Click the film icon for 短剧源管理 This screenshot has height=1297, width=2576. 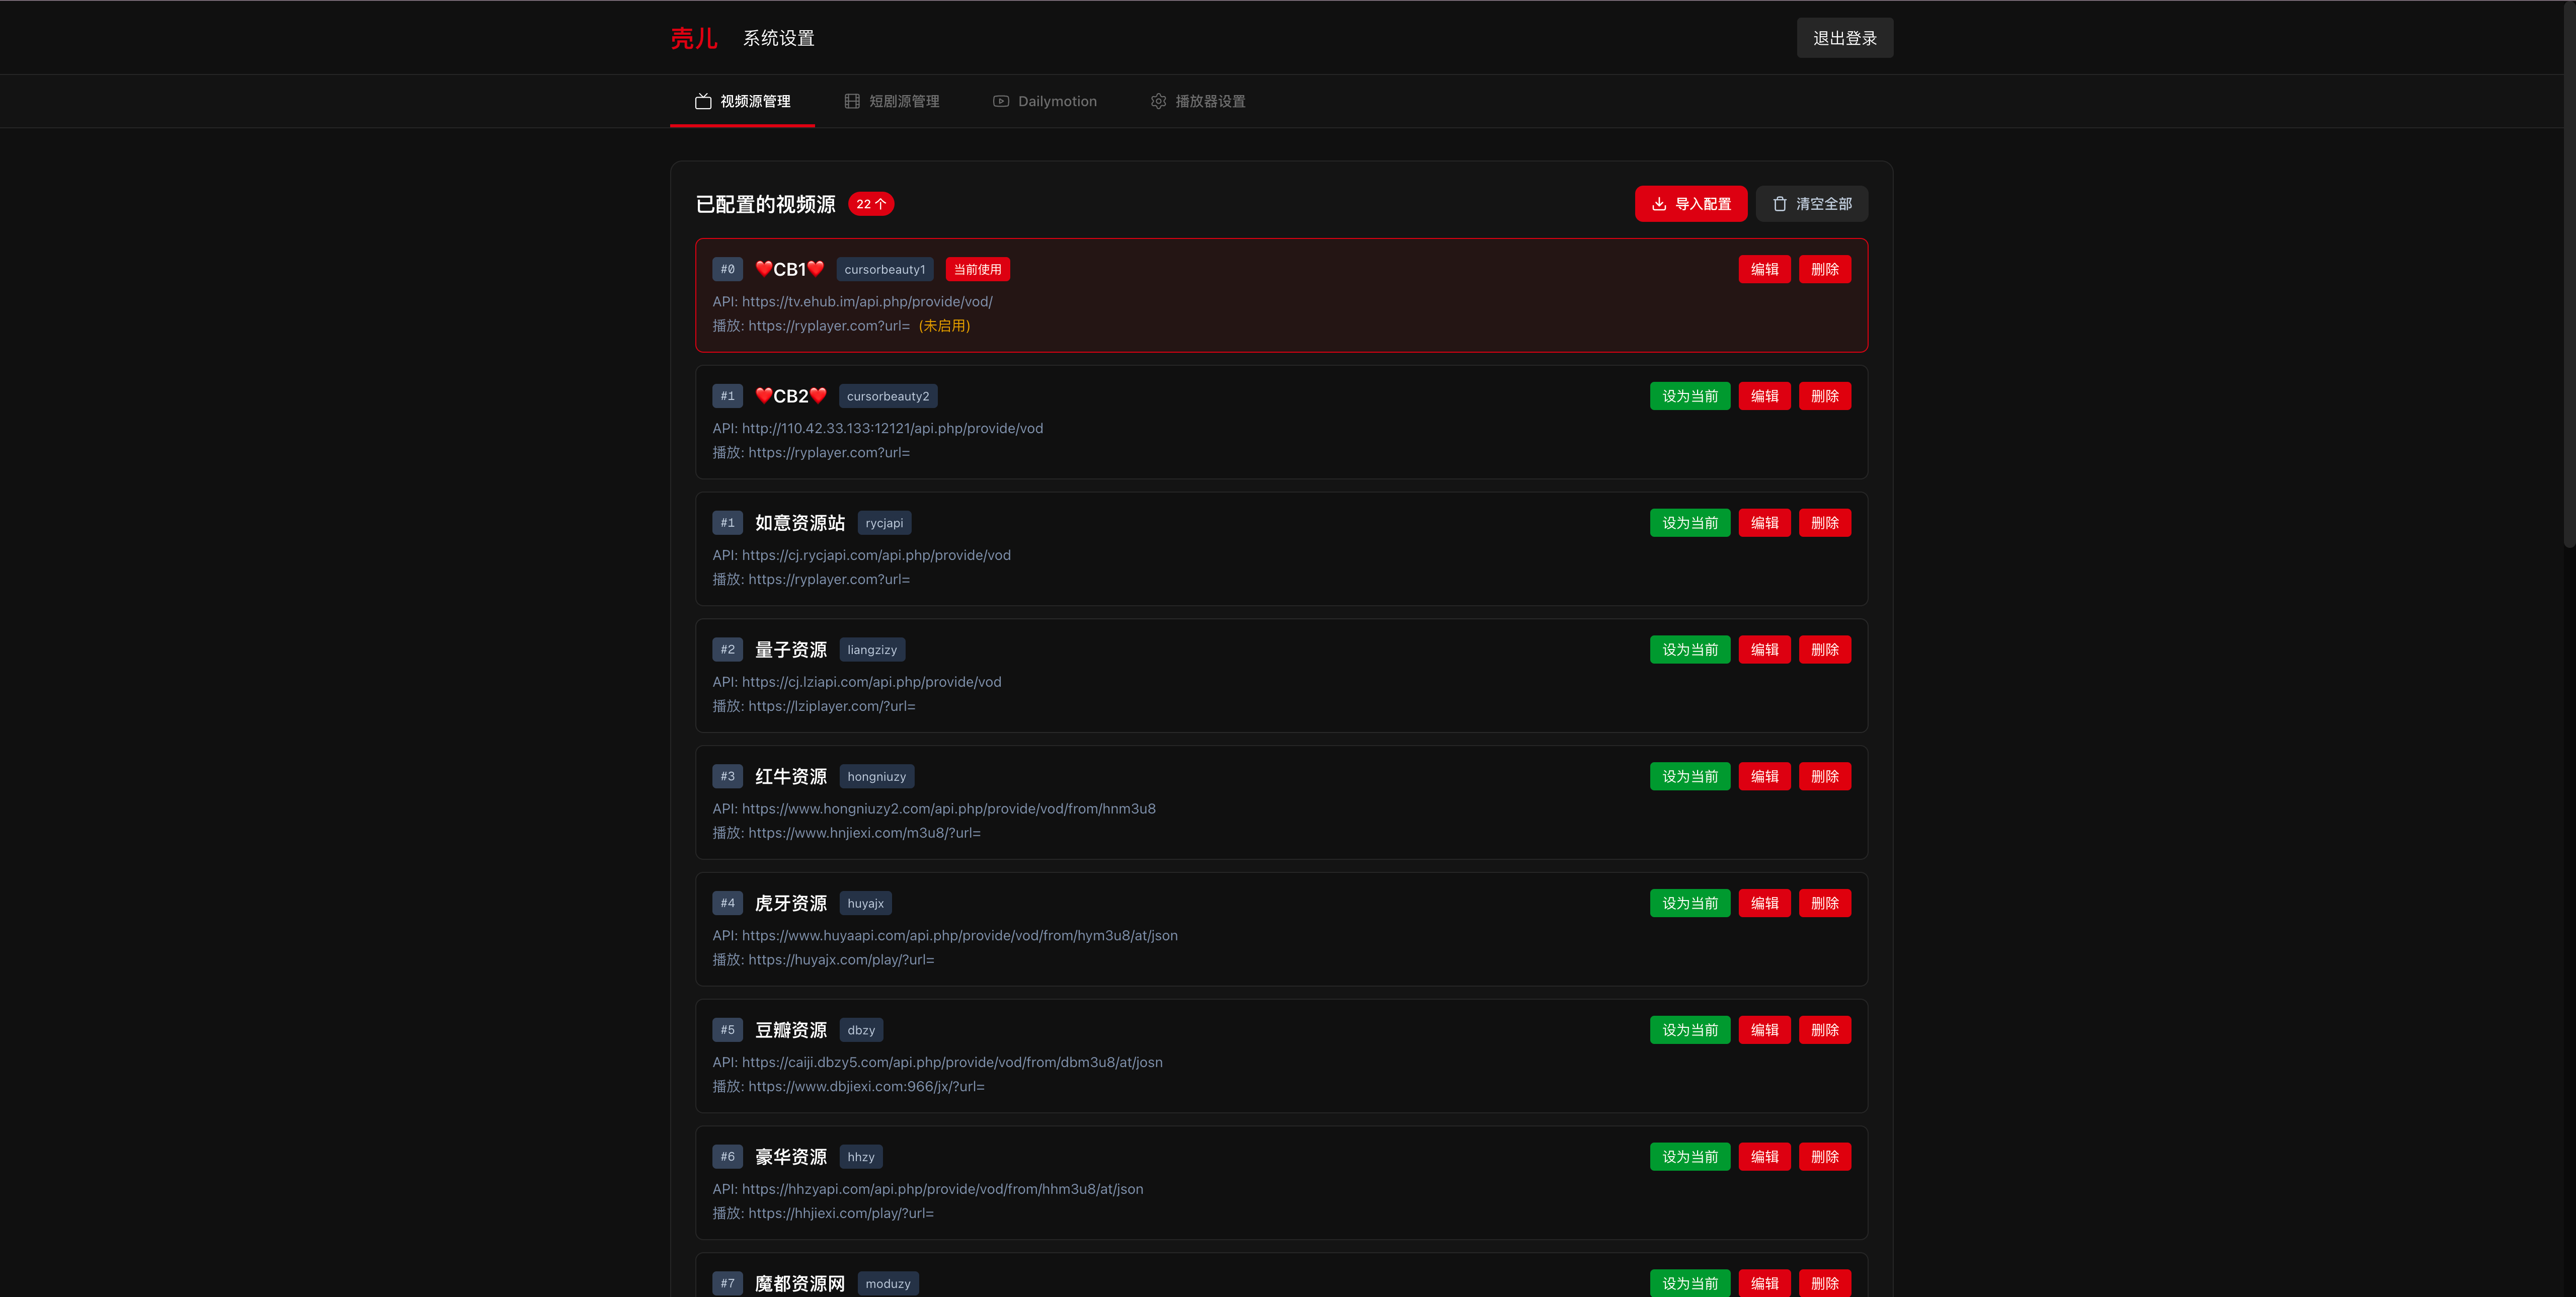tap(852, 101)
